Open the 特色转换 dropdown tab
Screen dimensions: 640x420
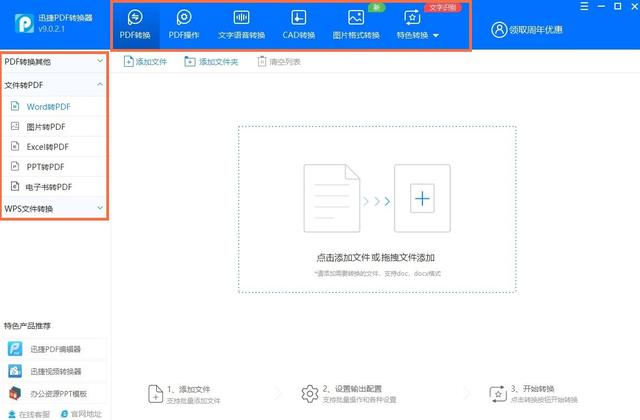coord(417,25)
